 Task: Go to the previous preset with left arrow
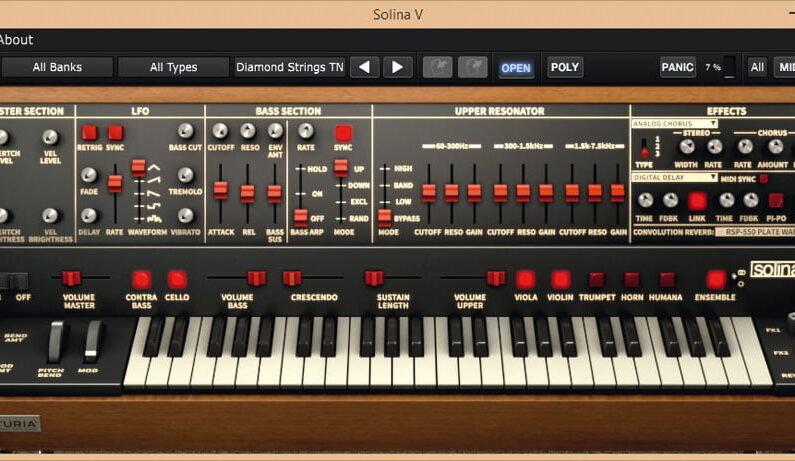(364, 67)
